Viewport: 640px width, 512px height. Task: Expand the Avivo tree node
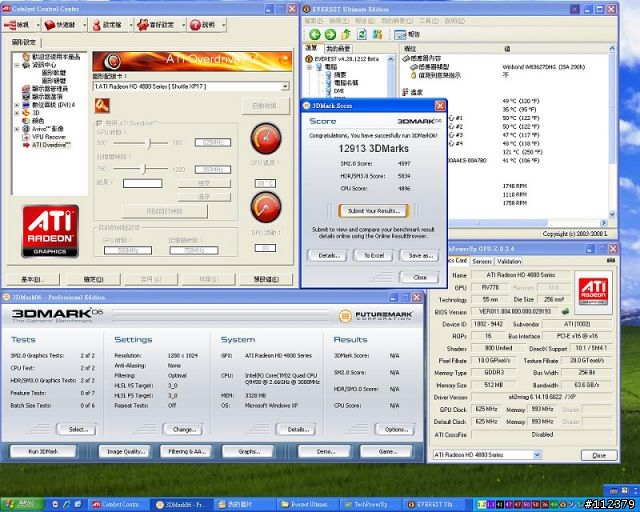pyautogui.click(x=17, y=129)
